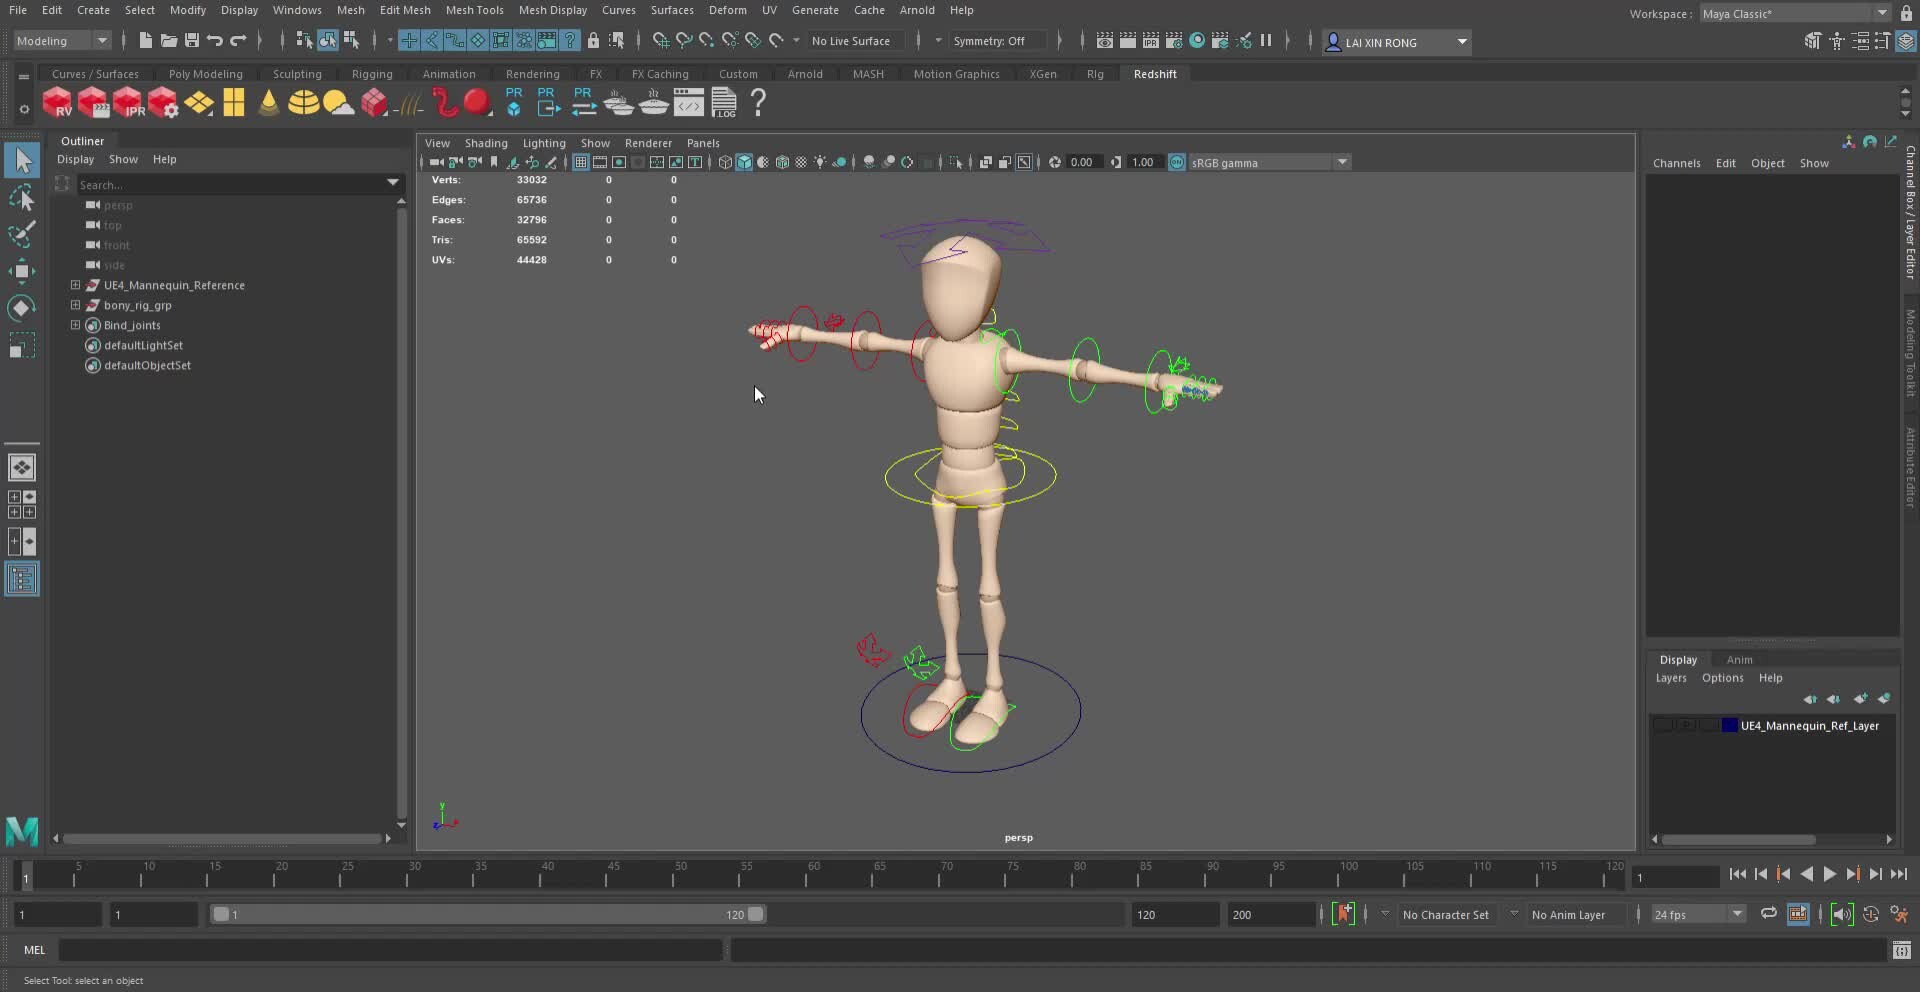Click the blue color swatch of UE4_Mannequin_Ref_Layer
This screenshot has height=992, width=1920.
[x=1729, y=726]
